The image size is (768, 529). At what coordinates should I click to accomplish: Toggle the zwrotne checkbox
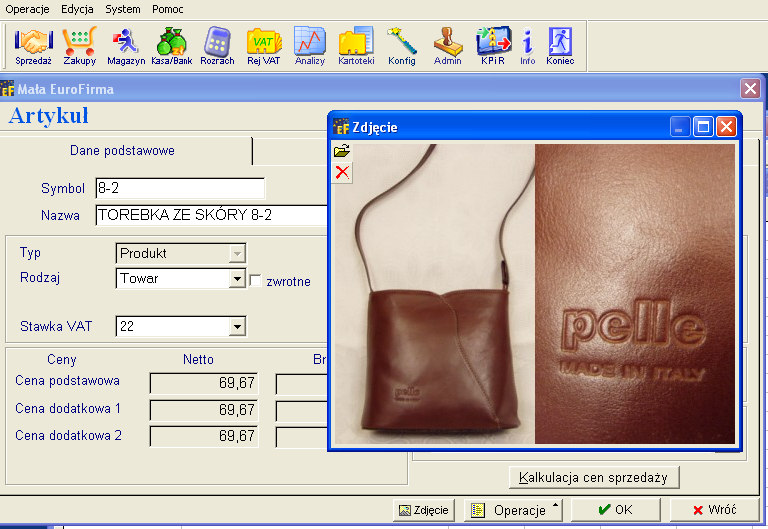click(256, 281)
